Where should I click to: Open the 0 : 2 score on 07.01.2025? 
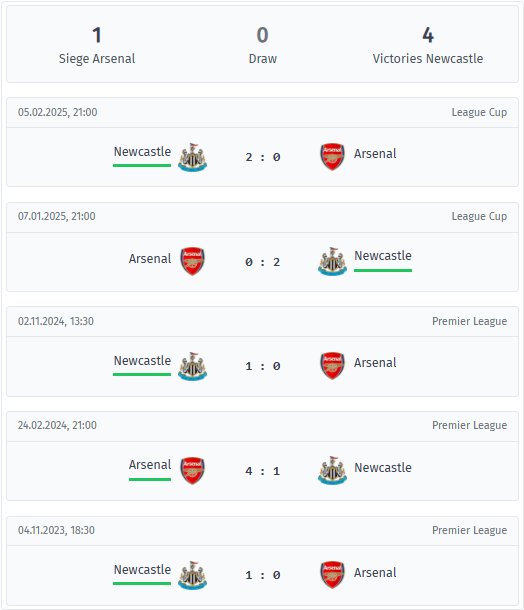coord(263,262)
